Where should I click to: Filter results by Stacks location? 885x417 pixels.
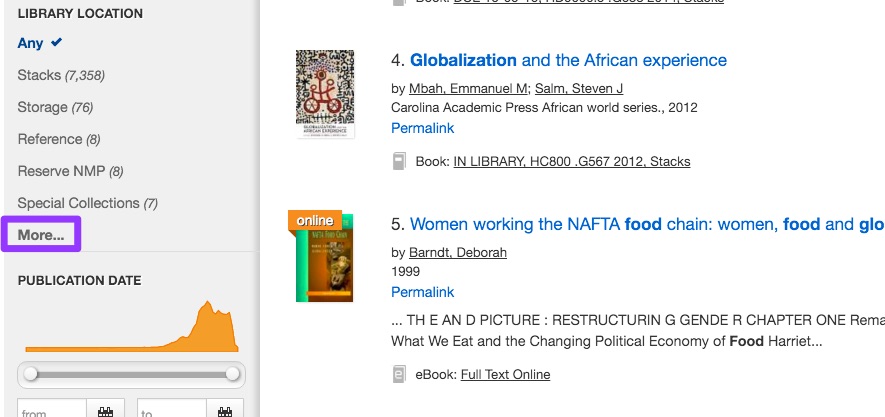pyautogui.click(x=40, y=75)
